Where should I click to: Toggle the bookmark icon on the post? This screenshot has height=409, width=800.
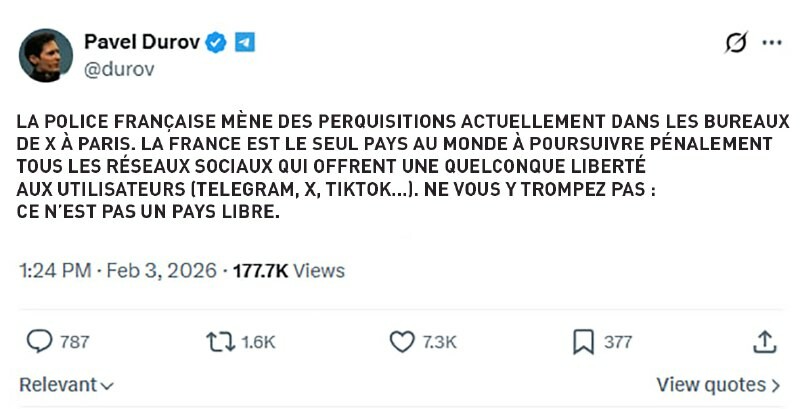click(583, 342)
